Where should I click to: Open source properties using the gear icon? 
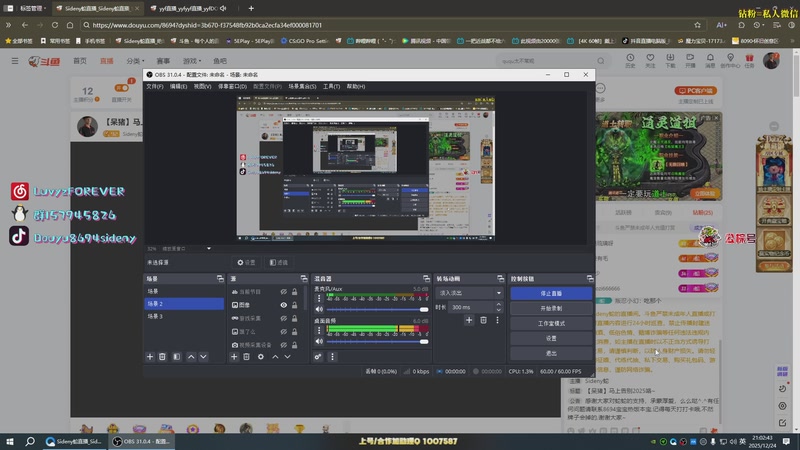(x=261, y=356)
